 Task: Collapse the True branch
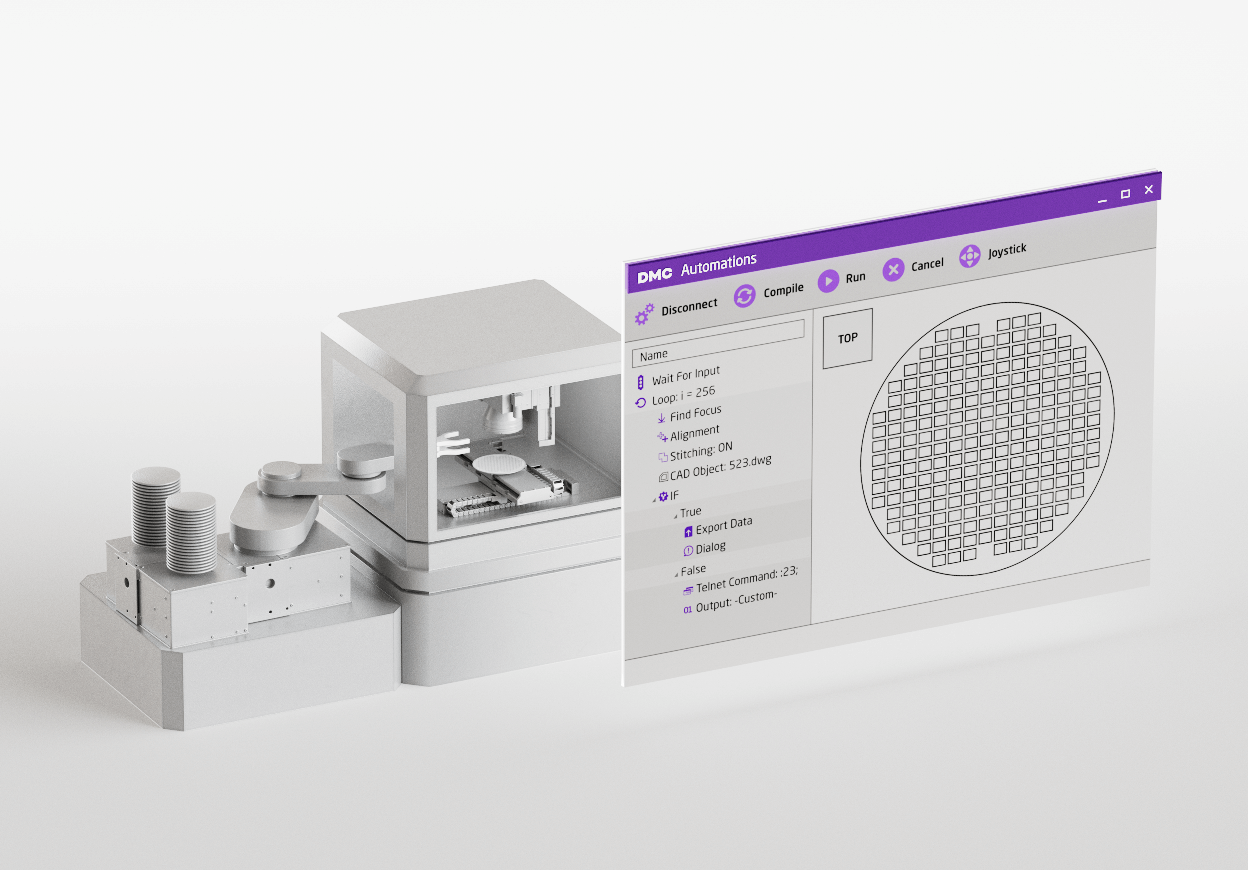675,516
